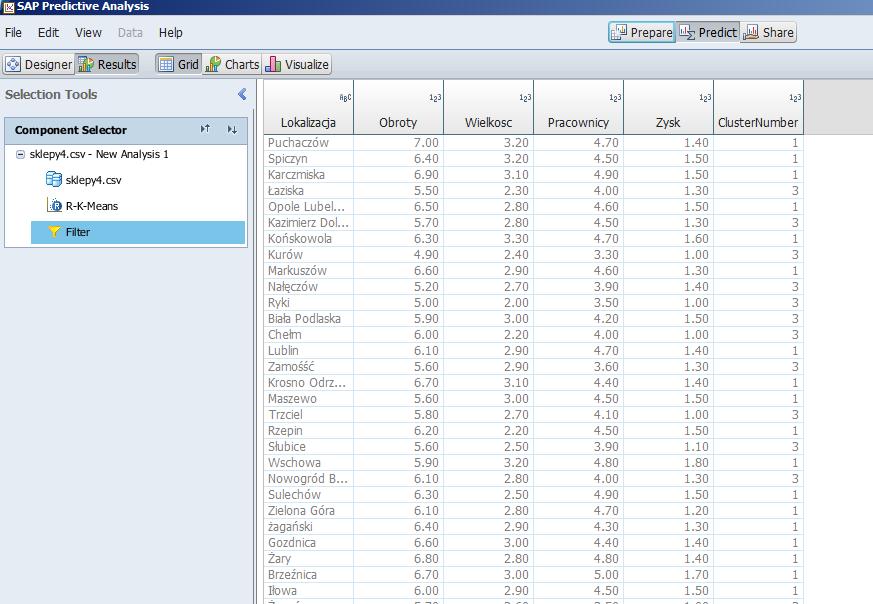Select the Lublin cell
873x604 pixels.
click(308, 351)
